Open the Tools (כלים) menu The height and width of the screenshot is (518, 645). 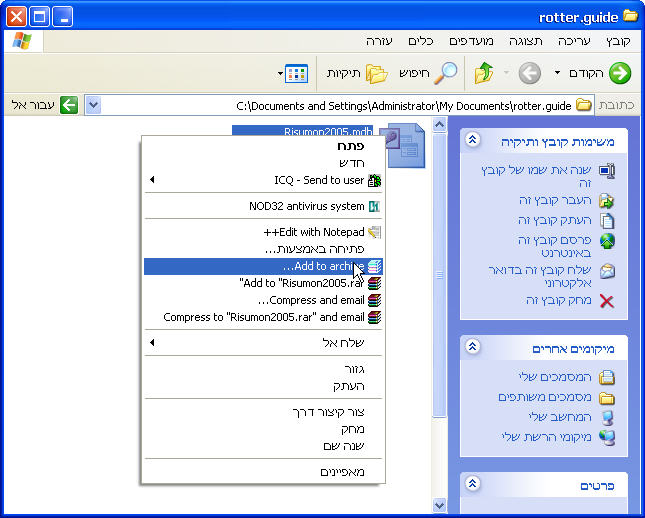click(x=420, y=41)
